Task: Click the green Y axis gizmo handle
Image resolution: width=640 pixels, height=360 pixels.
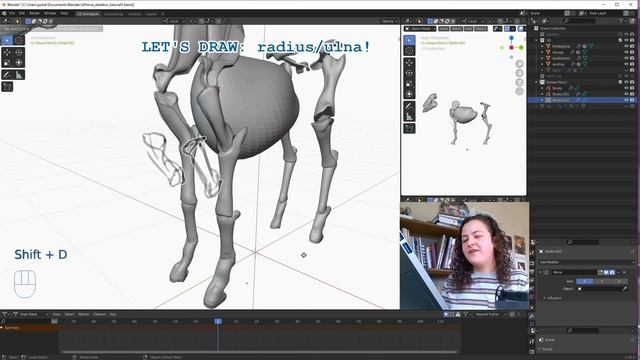Action: click(x=521, y=48)
